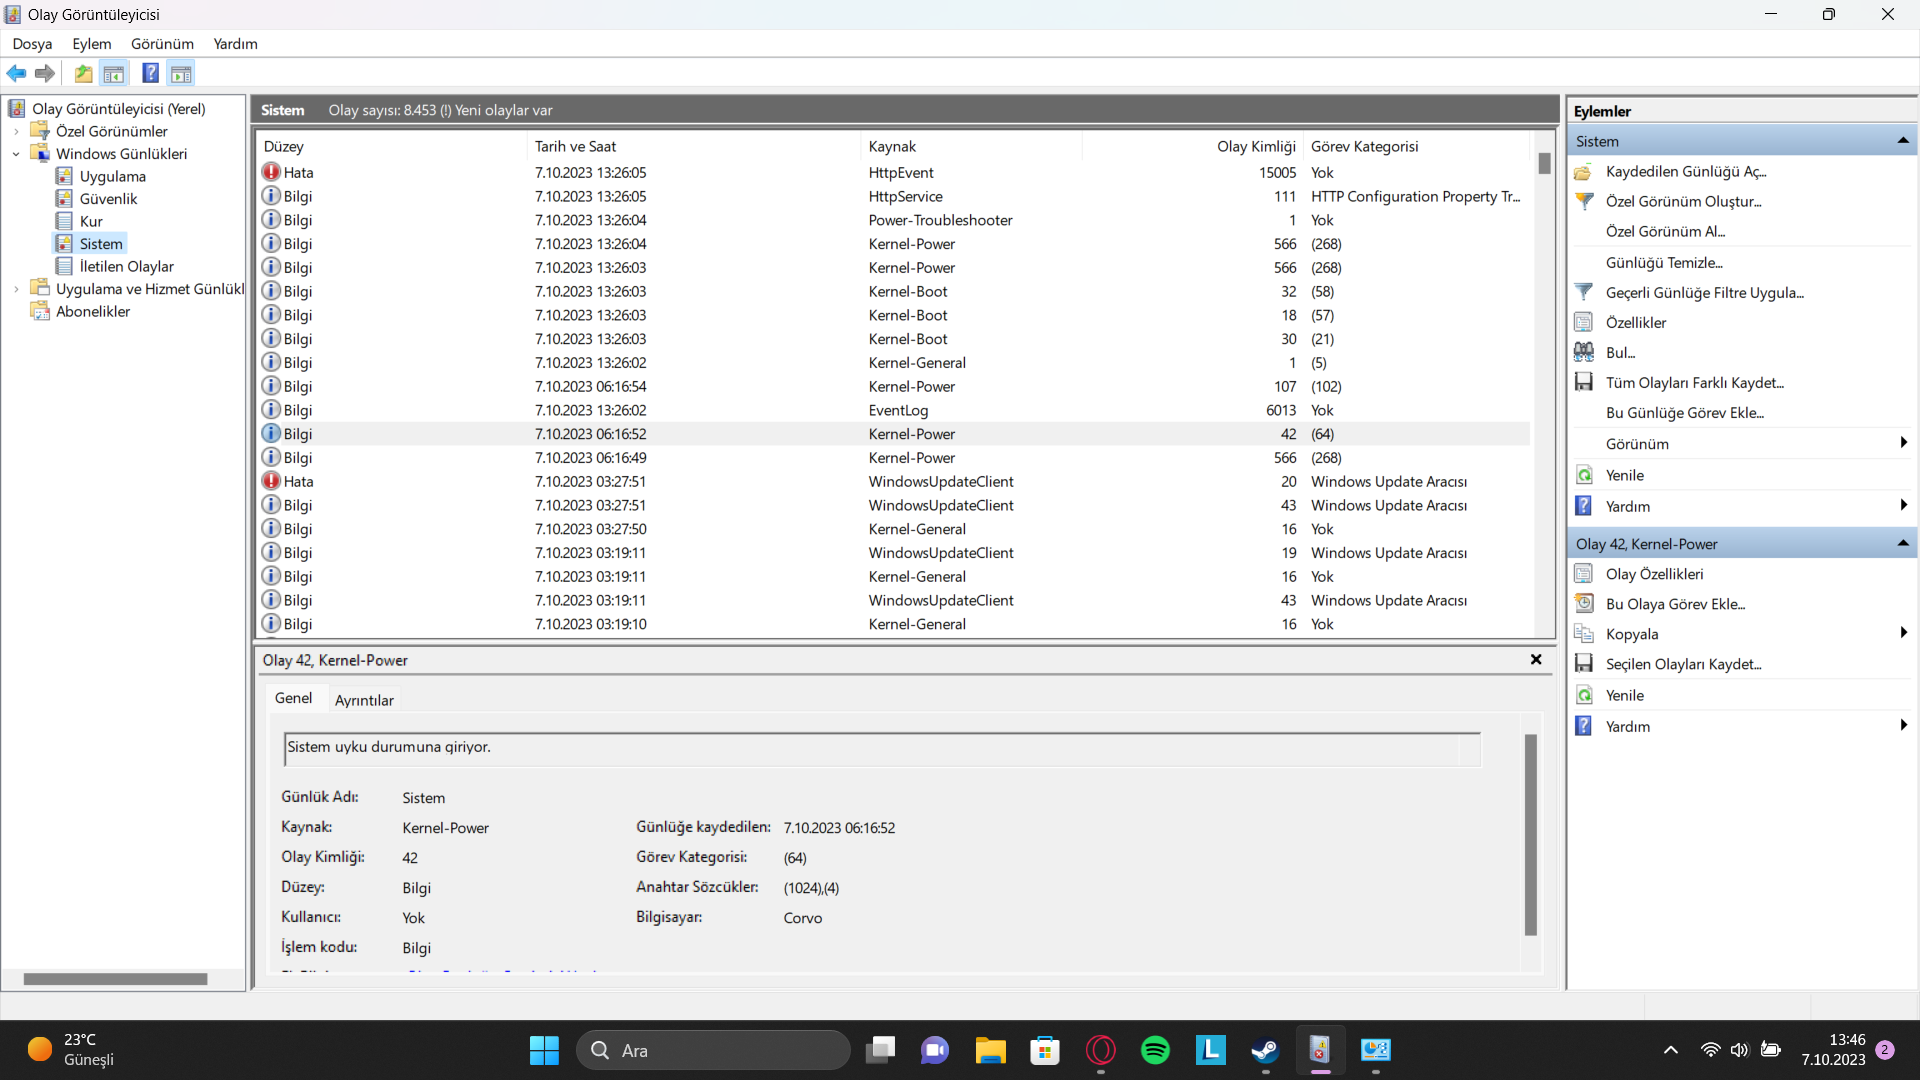Click the Up-one-level folder toolbar icon
Viewport: 1920px width, 1080px height.
click(83, 73)
